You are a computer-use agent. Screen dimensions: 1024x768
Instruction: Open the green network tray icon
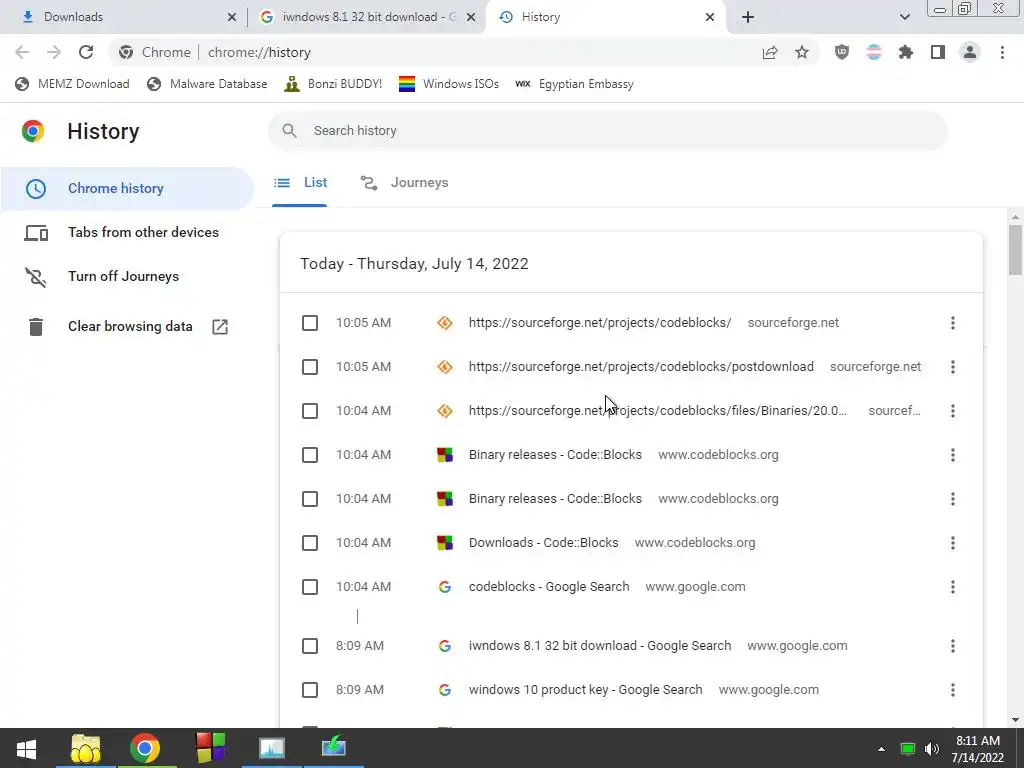pos(908,749)
